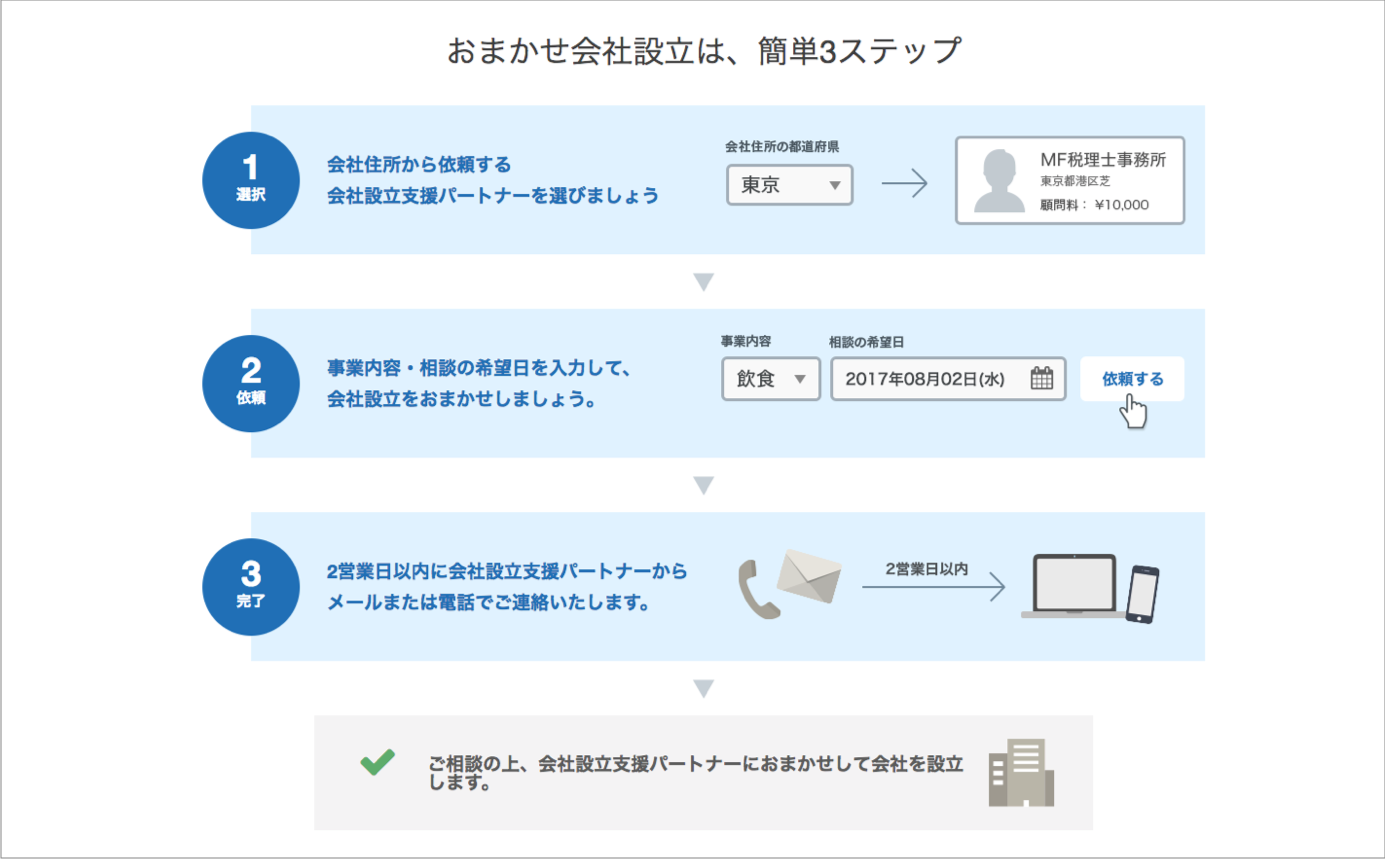Click the calendar icon in date field

(1042, 379)
